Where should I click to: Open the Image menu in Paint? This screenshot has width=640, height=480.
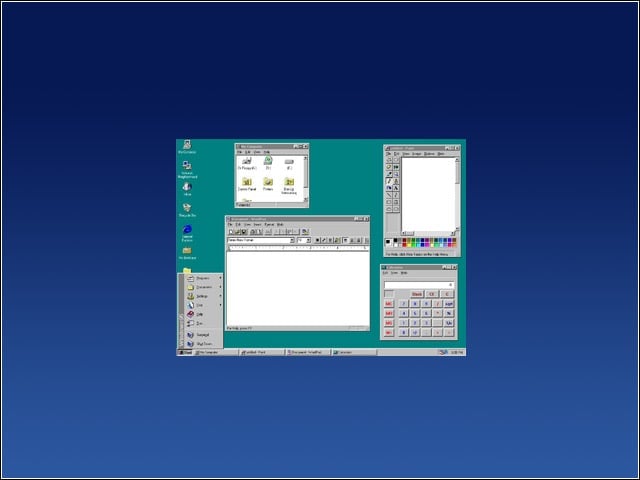coord(416,154)
